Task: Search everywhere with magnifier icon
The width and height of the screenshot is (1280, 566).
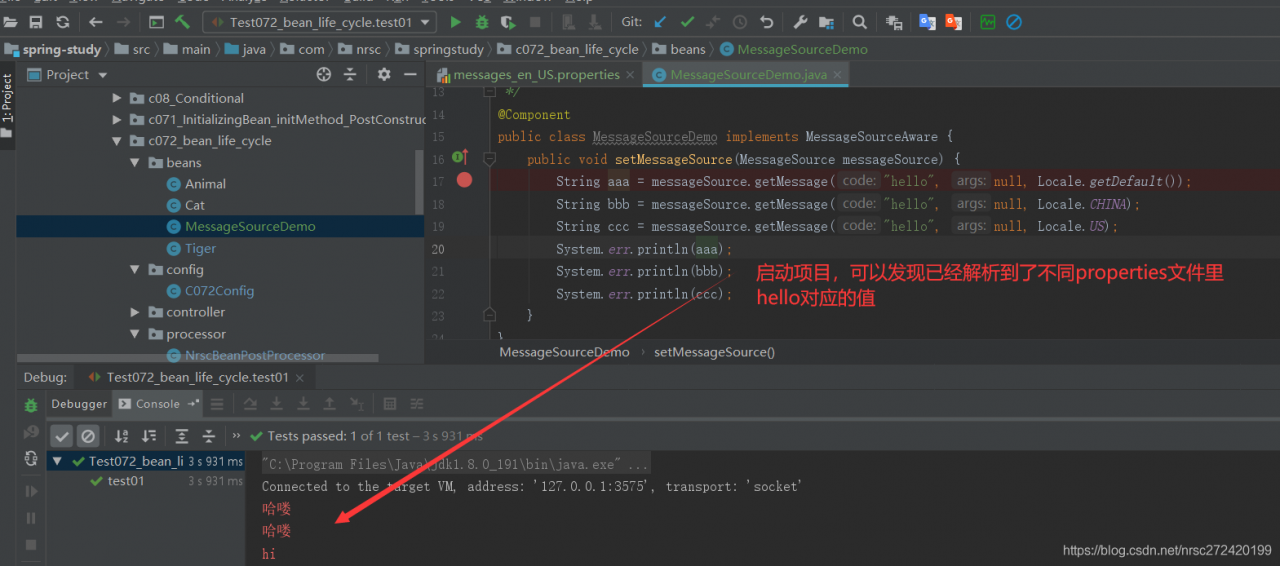Action: click(x=860, y=21)
